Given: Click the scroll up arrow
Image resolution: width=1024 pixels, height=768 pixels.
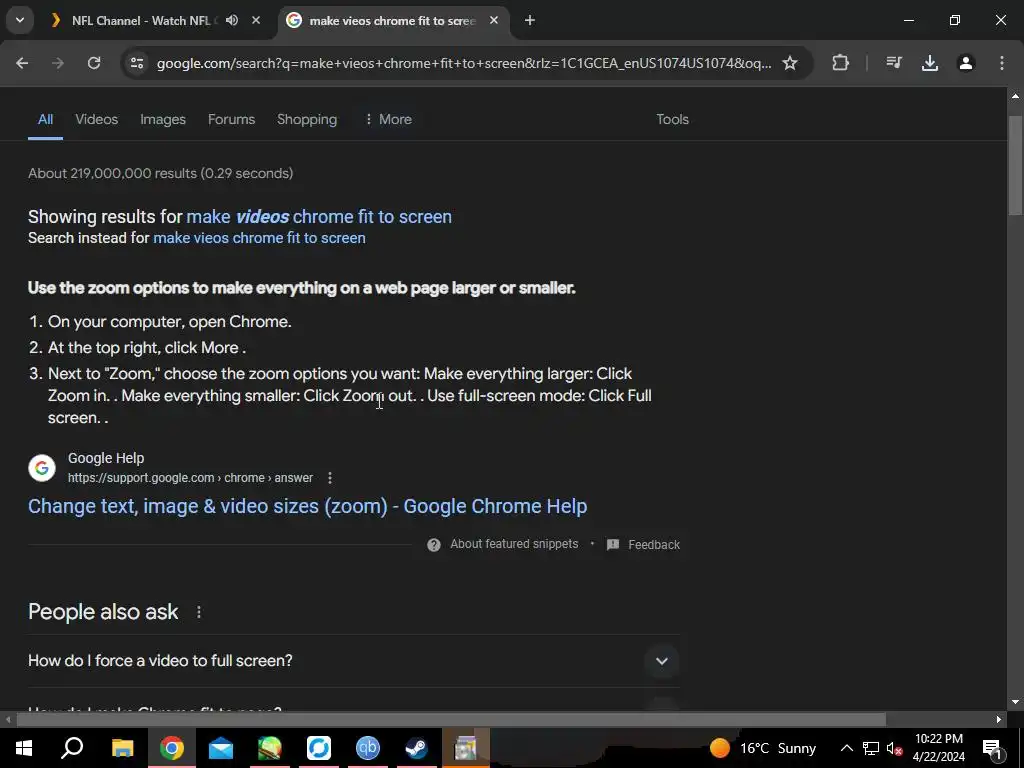Looking at the screenshot, I should [x=1016, y=96].
